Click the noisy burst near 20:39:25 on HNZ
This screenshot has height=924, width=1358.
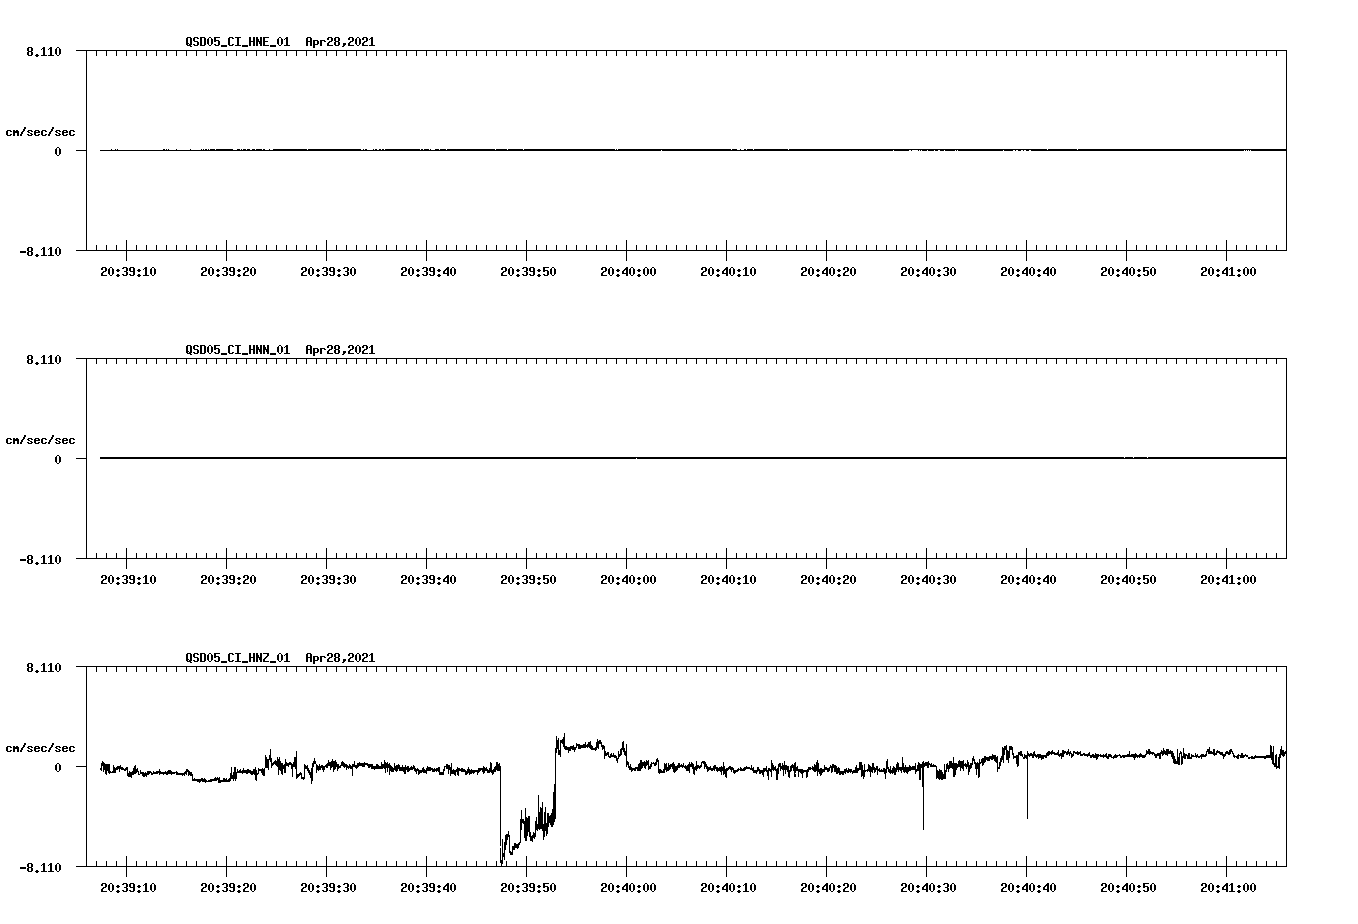coord(280,760)
